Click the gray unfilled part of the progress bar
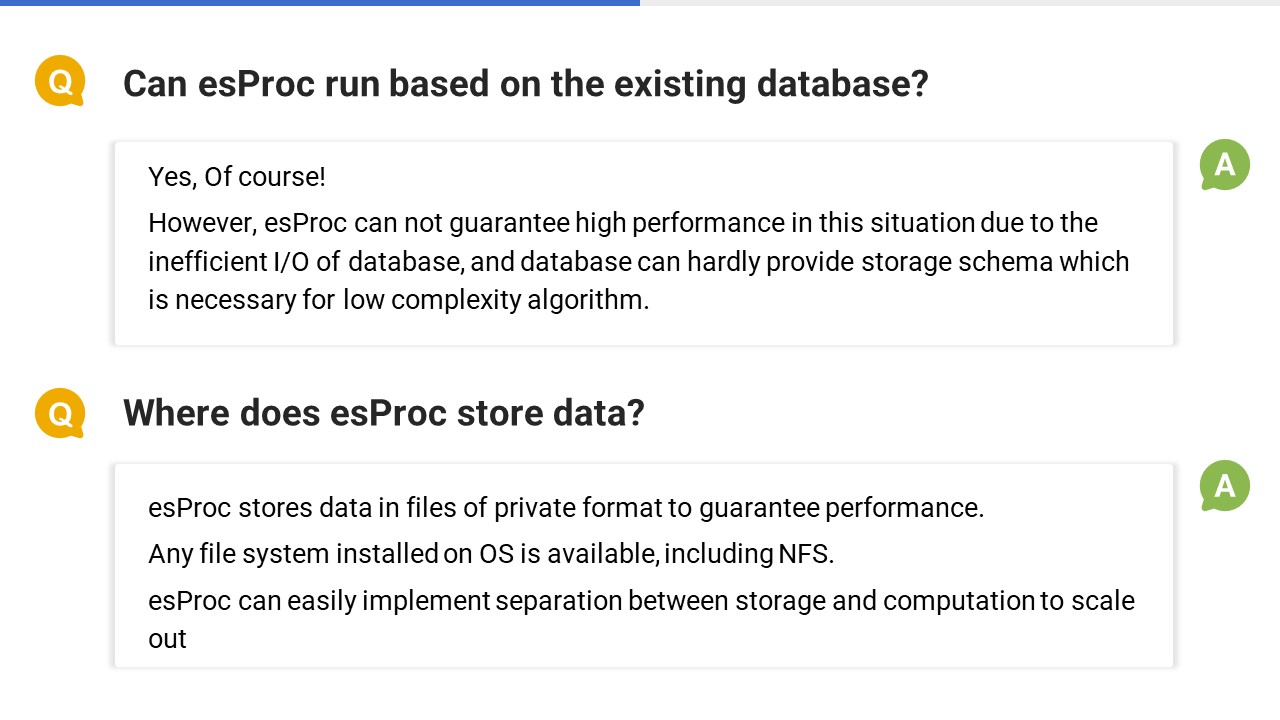Screen dimensions: 1280x720 [960, 3]
